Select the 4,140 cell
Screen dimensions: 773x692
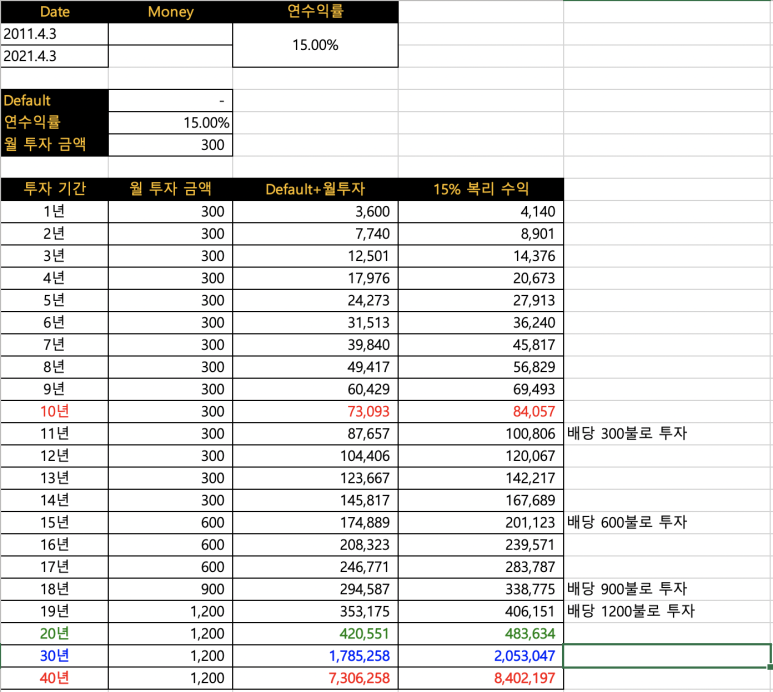click(481, 211)
